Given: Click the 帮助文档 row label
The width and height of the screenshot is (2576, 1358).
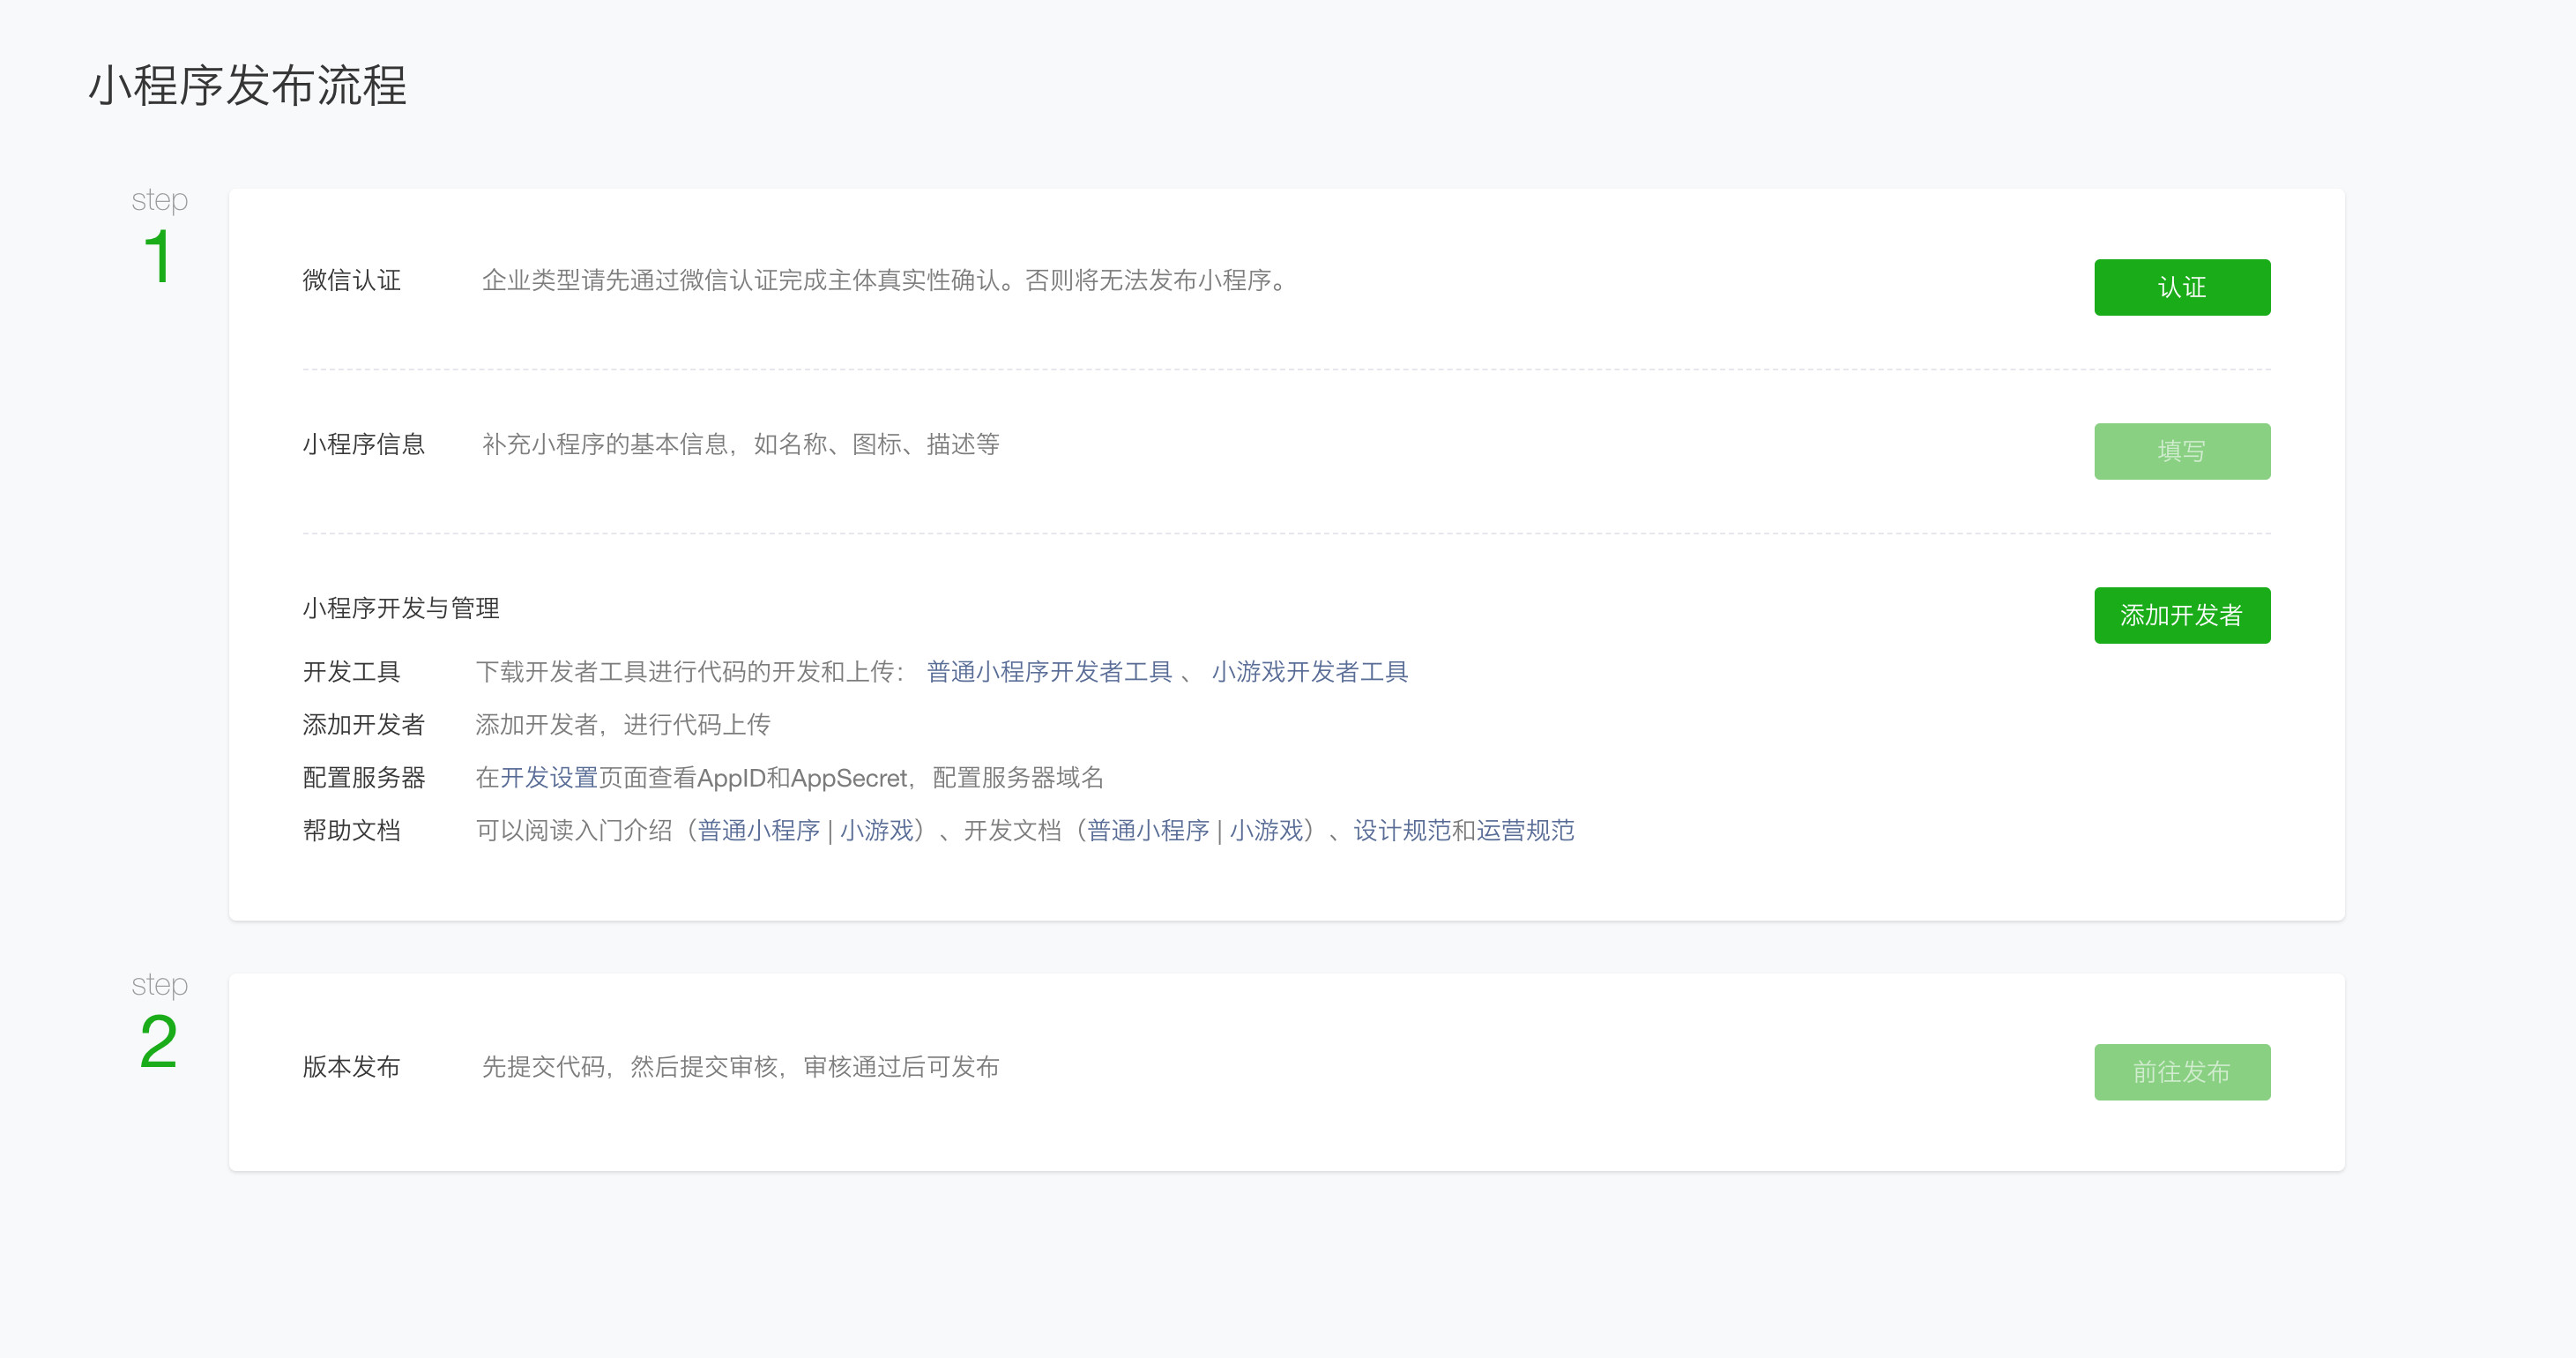Looking at the screenshot, I should (x=351, y=830).
